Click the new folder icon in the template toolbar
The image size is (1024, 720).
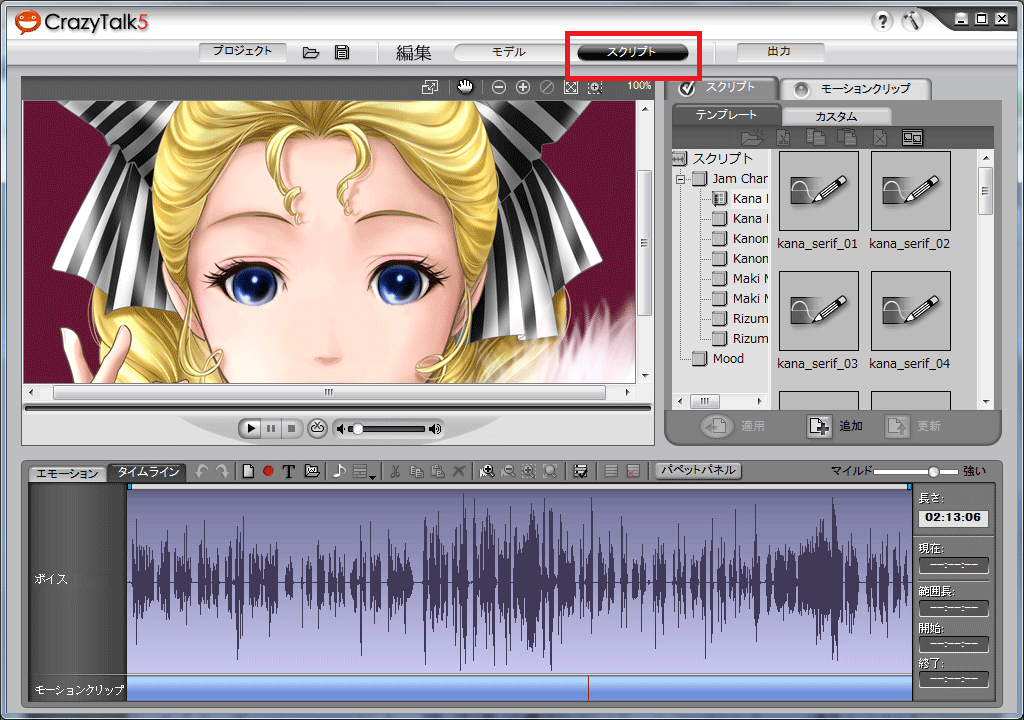pos(752,137)
